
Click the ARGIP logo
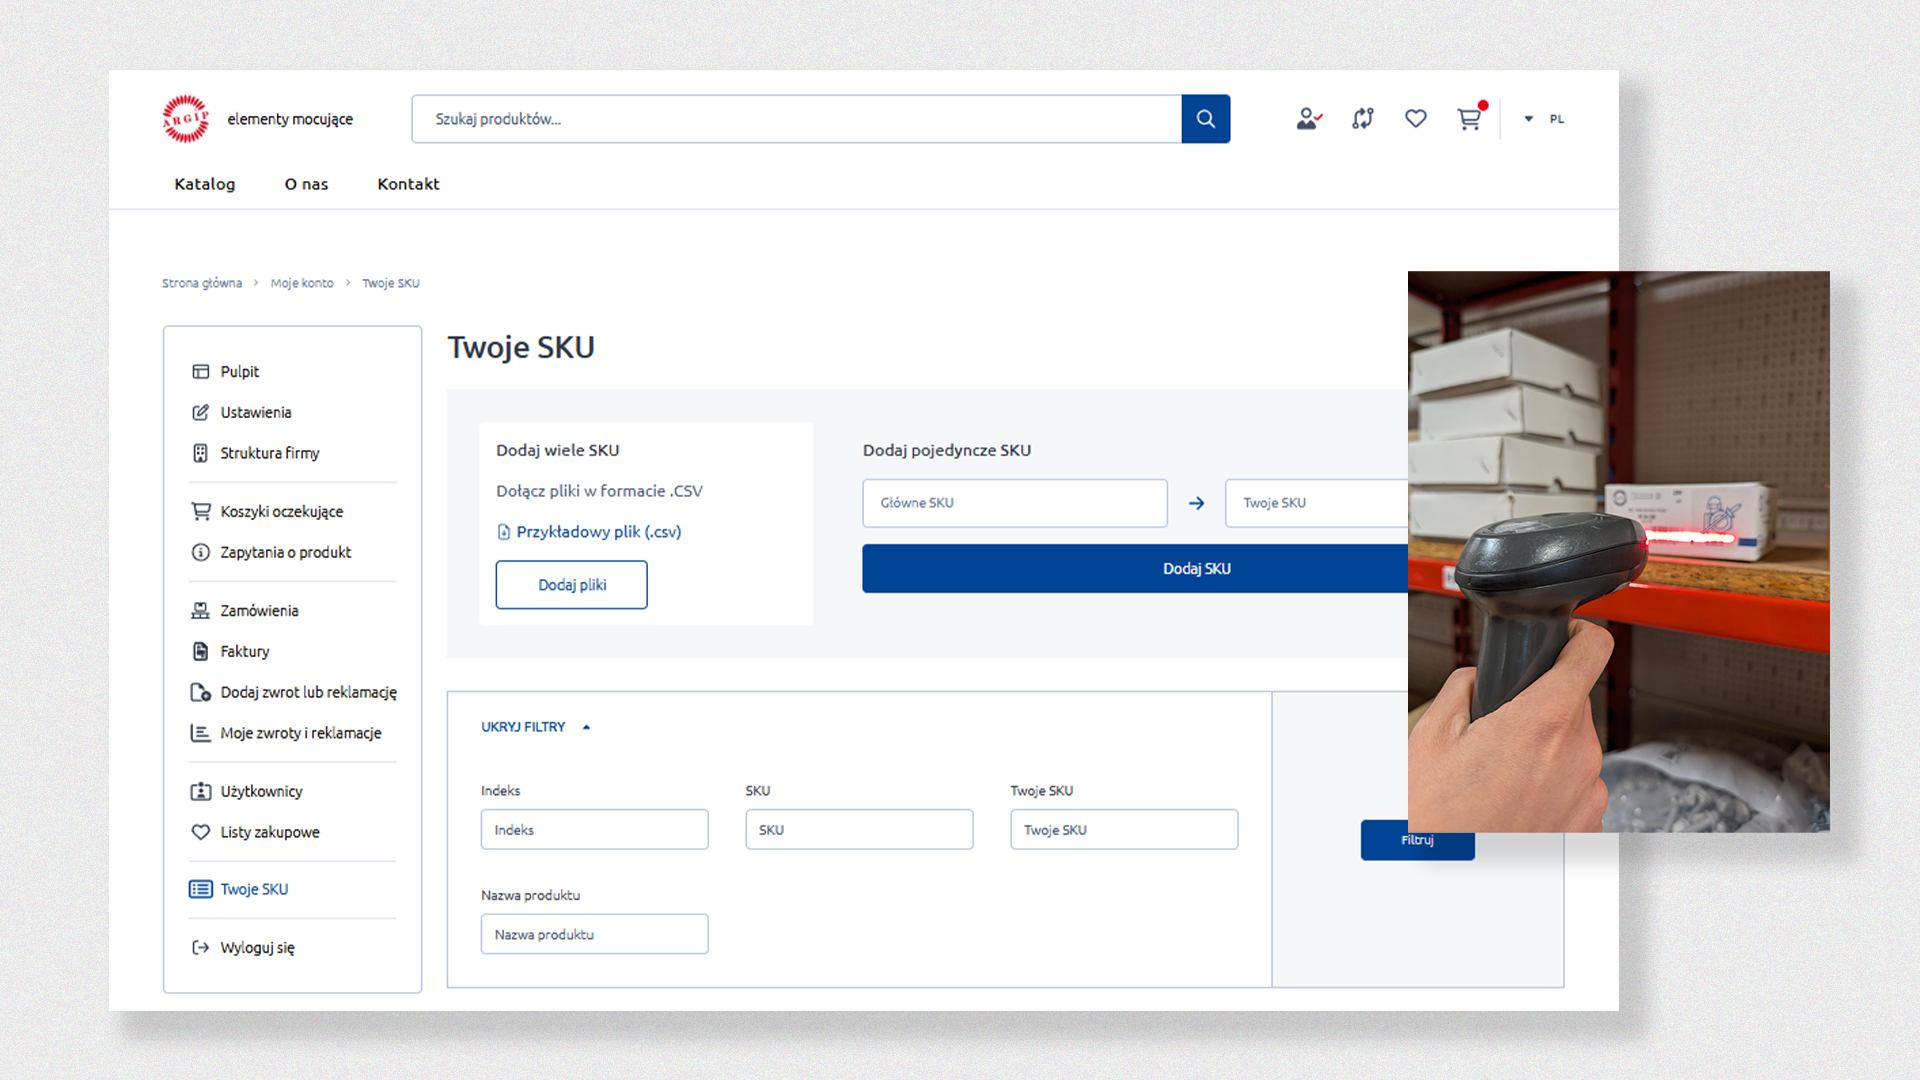[x=186, y=119]
